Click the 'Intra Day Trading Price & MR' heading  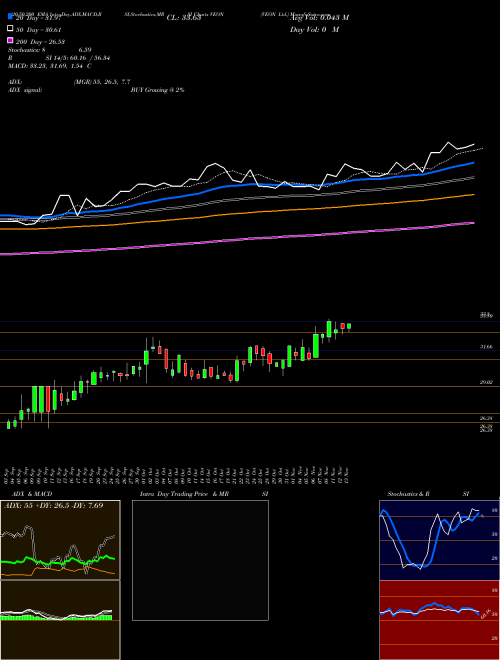[184, 494]
